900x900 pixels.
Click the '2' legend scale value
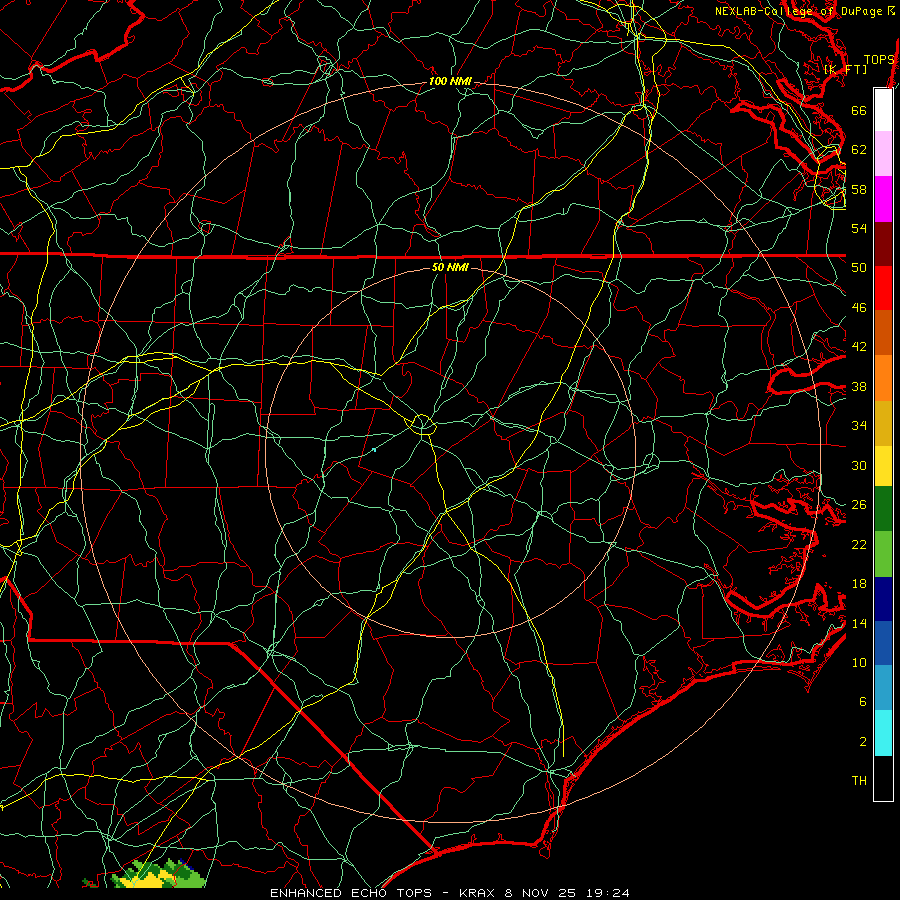863,741
